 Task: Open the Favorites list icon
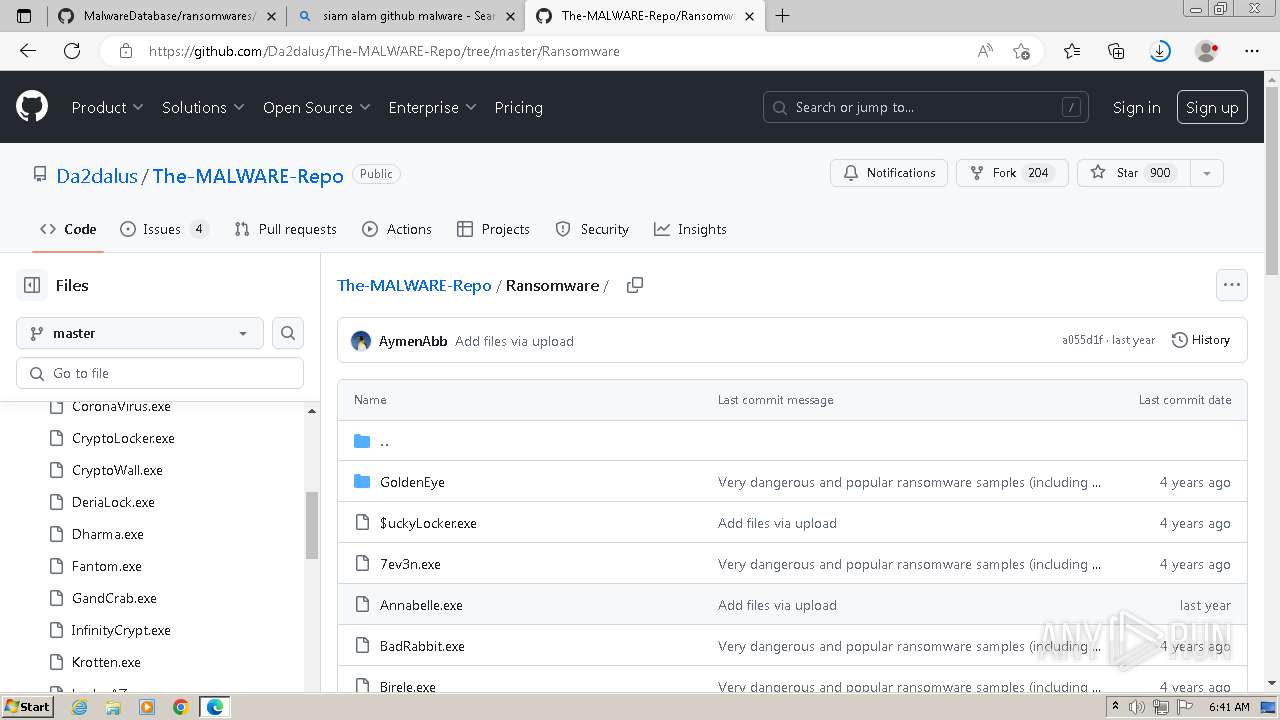(1072, 51)
